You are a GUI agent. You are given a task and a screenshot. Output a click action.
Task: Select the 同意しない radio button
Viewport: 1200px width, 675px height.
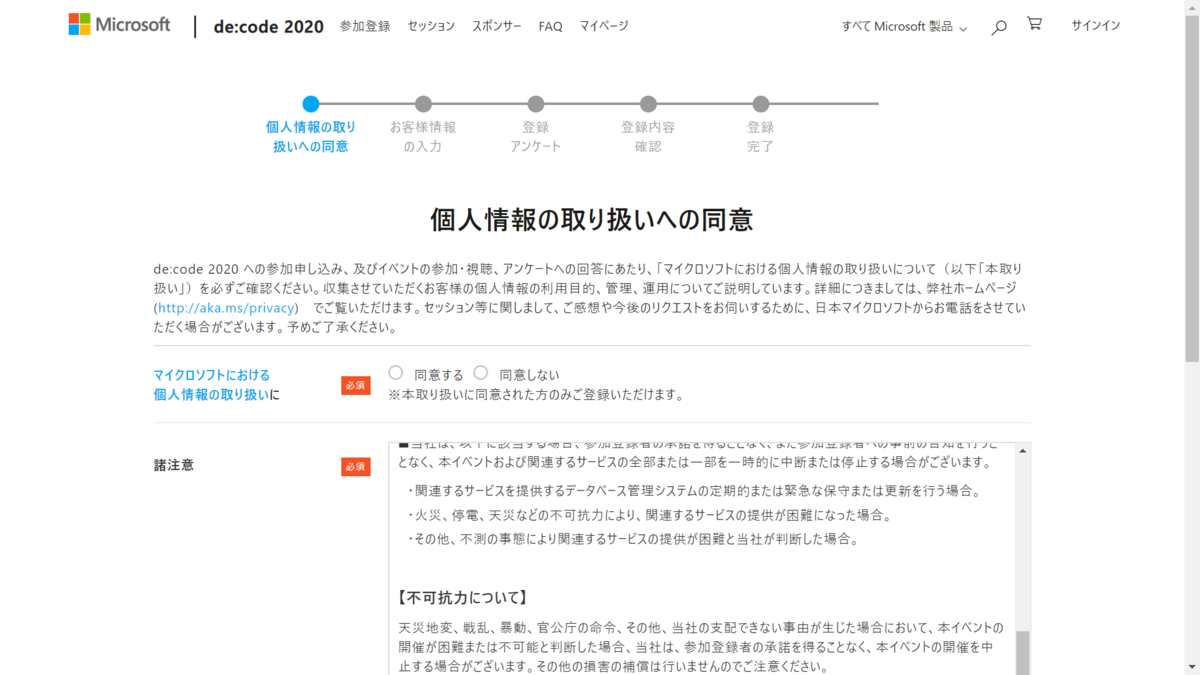[481, 373]
